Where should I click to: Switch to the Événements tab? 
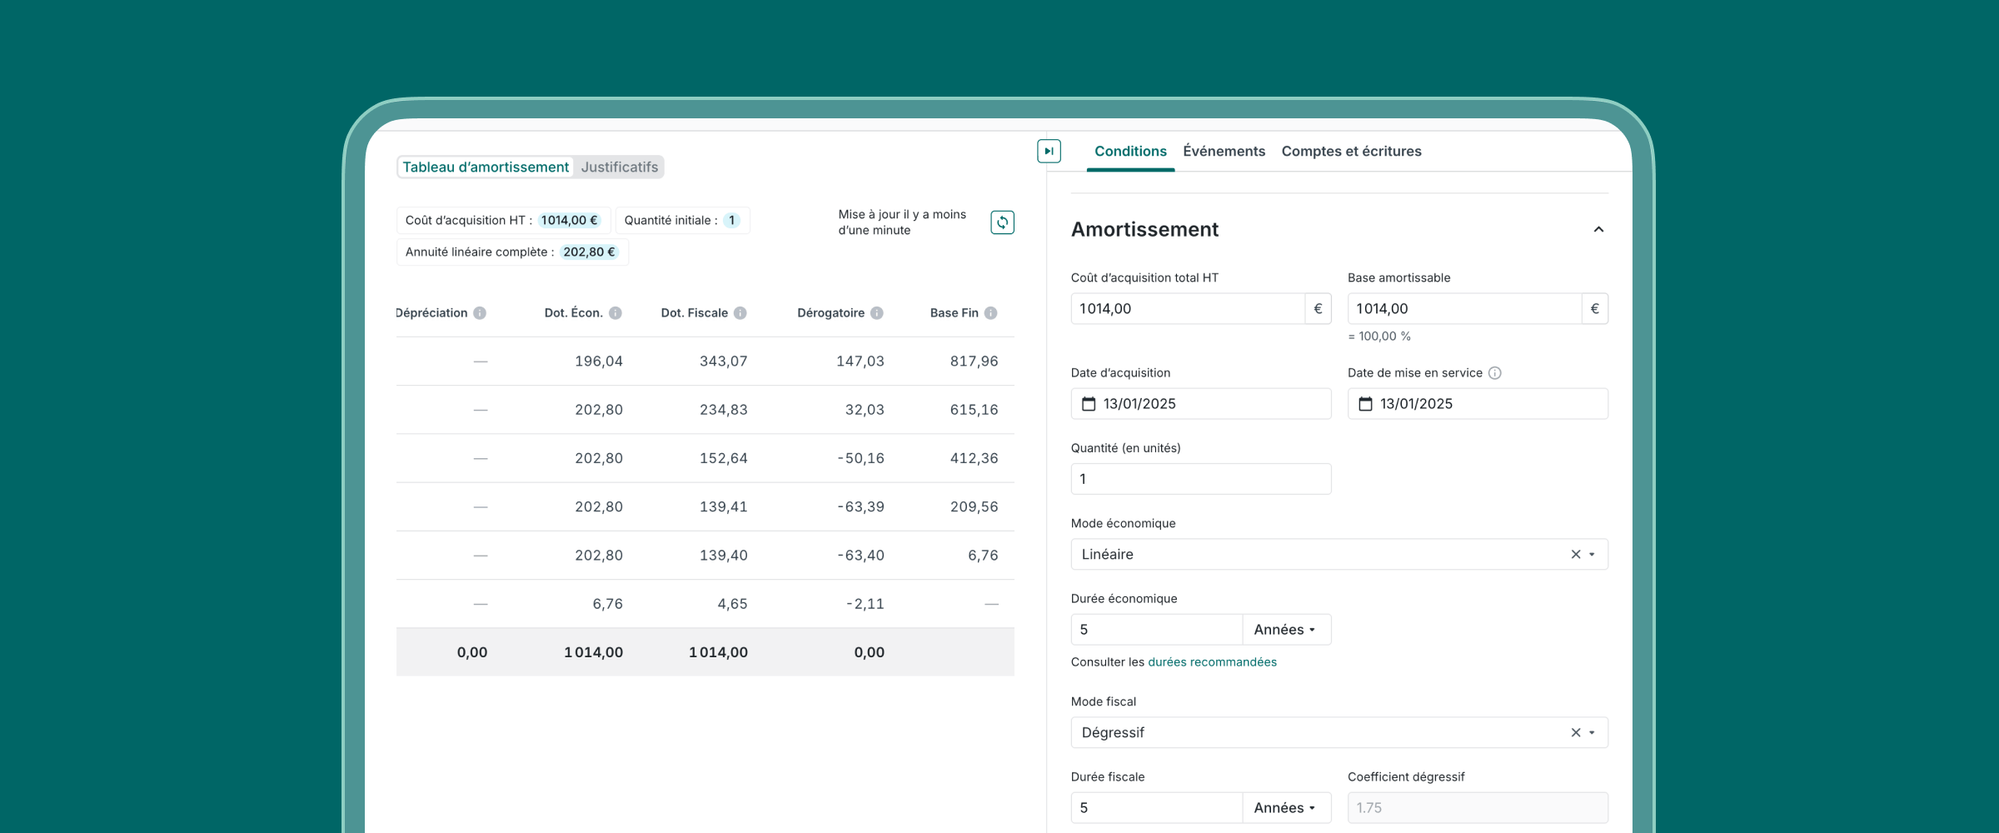[1223, 151]
